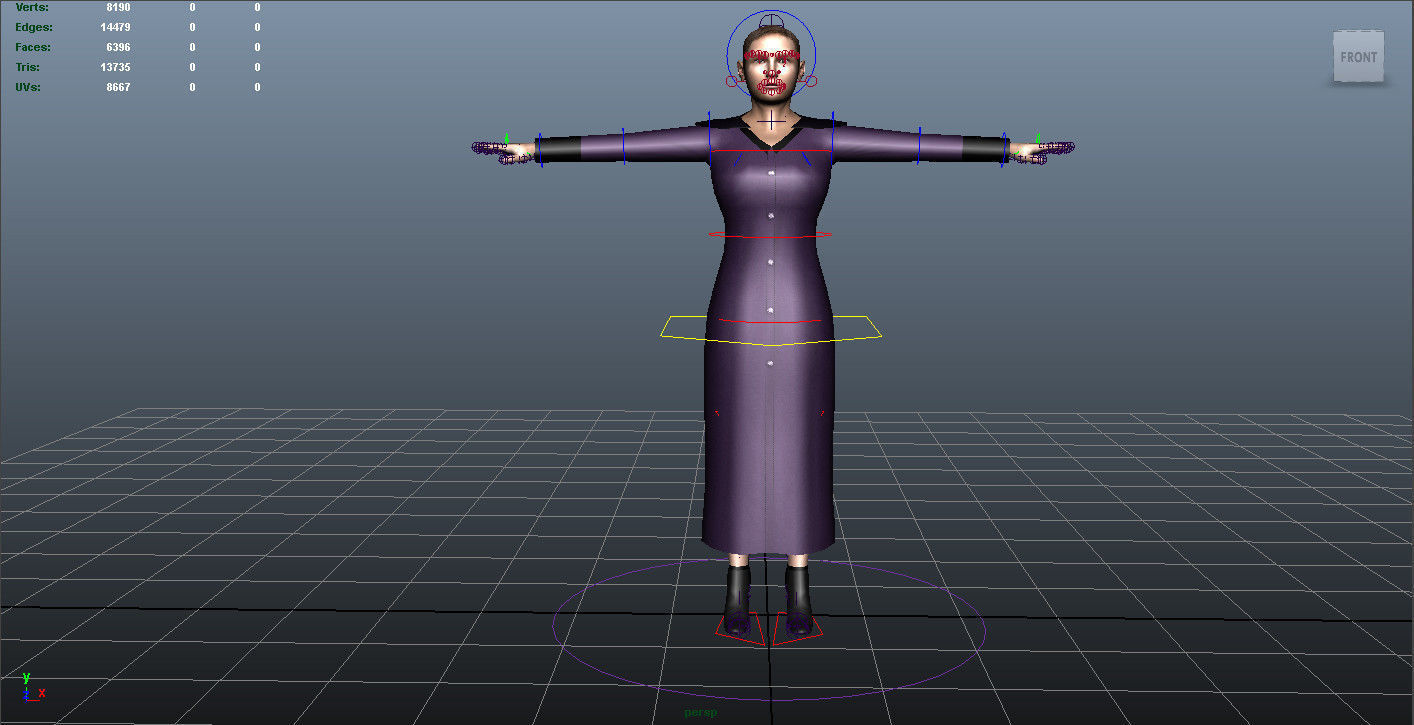1414x725 pixels.
Task: Select the red chest control line below the collar
Action: click(x=770, y=150)
